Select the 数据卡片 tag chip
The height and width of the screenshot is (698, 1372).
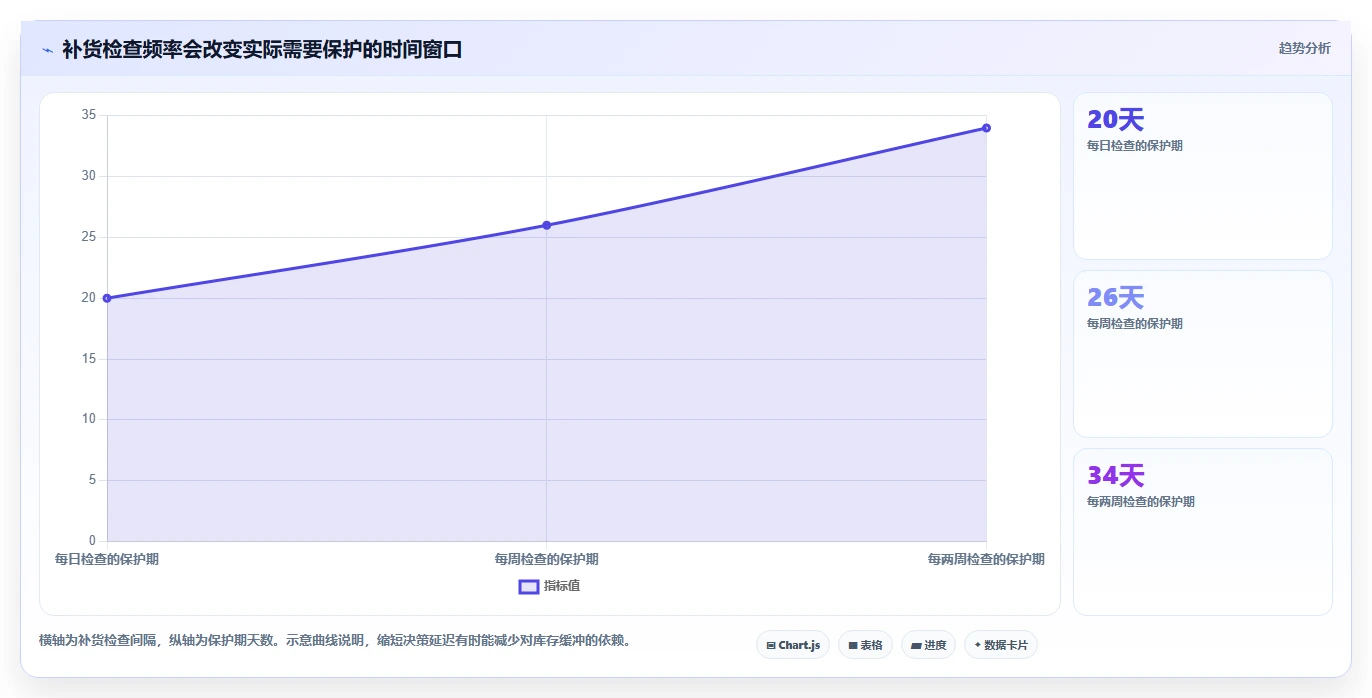pyautogui.click(x=1001, y=645)
